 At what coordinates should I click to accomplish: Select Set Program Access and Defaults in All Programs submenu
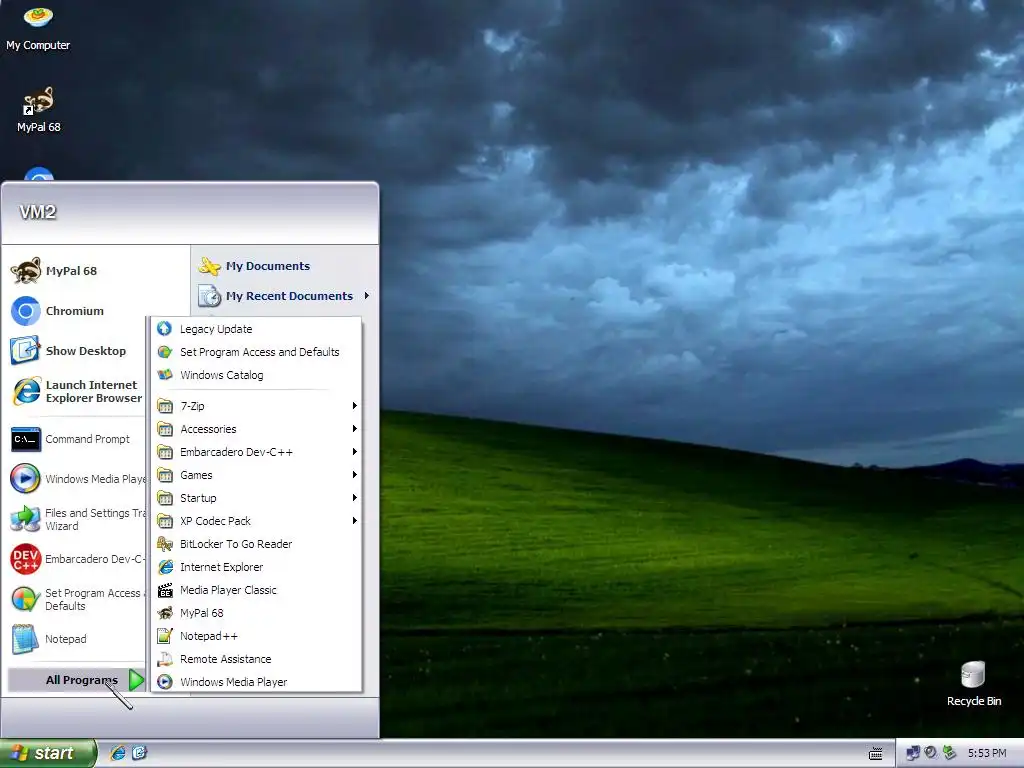coord(257,352)
